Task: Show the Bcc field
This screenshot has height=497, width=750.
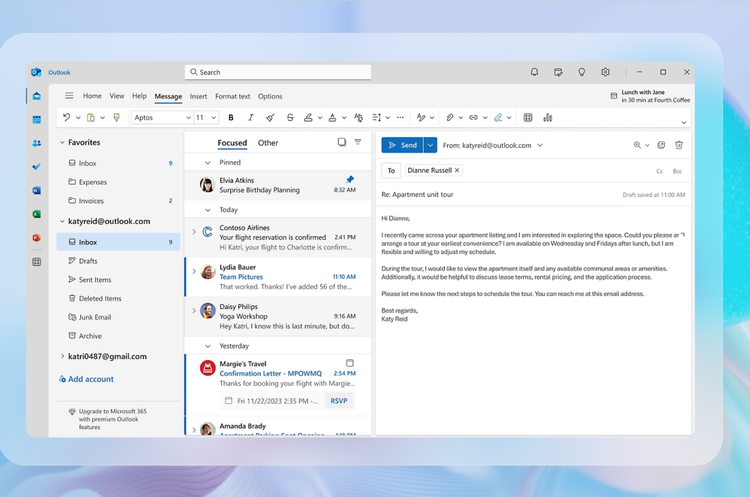Action: pyautogui.click(x=677, y=171)
